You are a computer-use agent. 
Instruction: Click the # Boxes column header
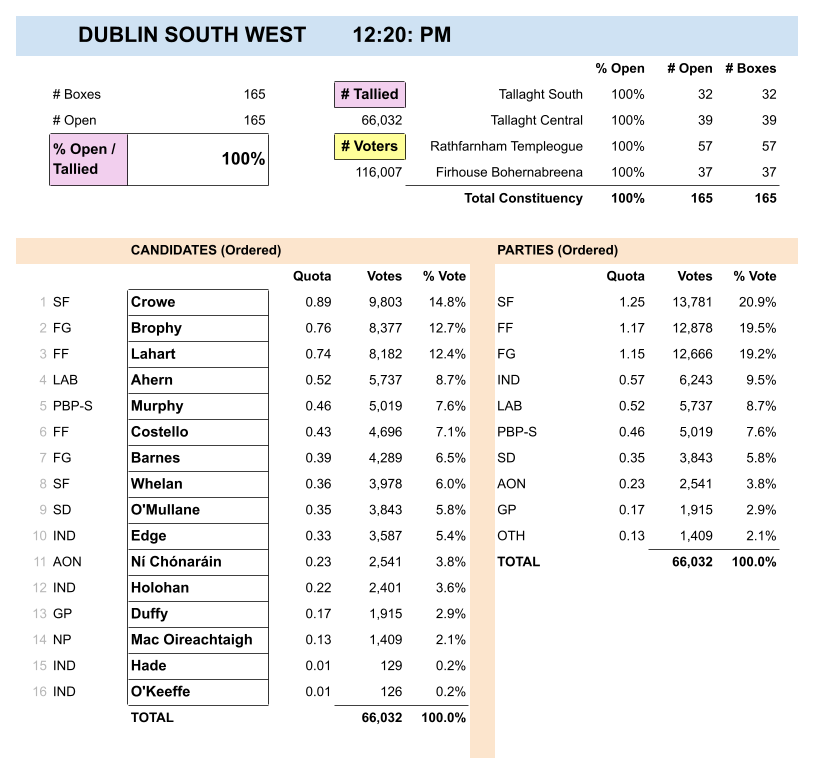[x=751, y=68]
